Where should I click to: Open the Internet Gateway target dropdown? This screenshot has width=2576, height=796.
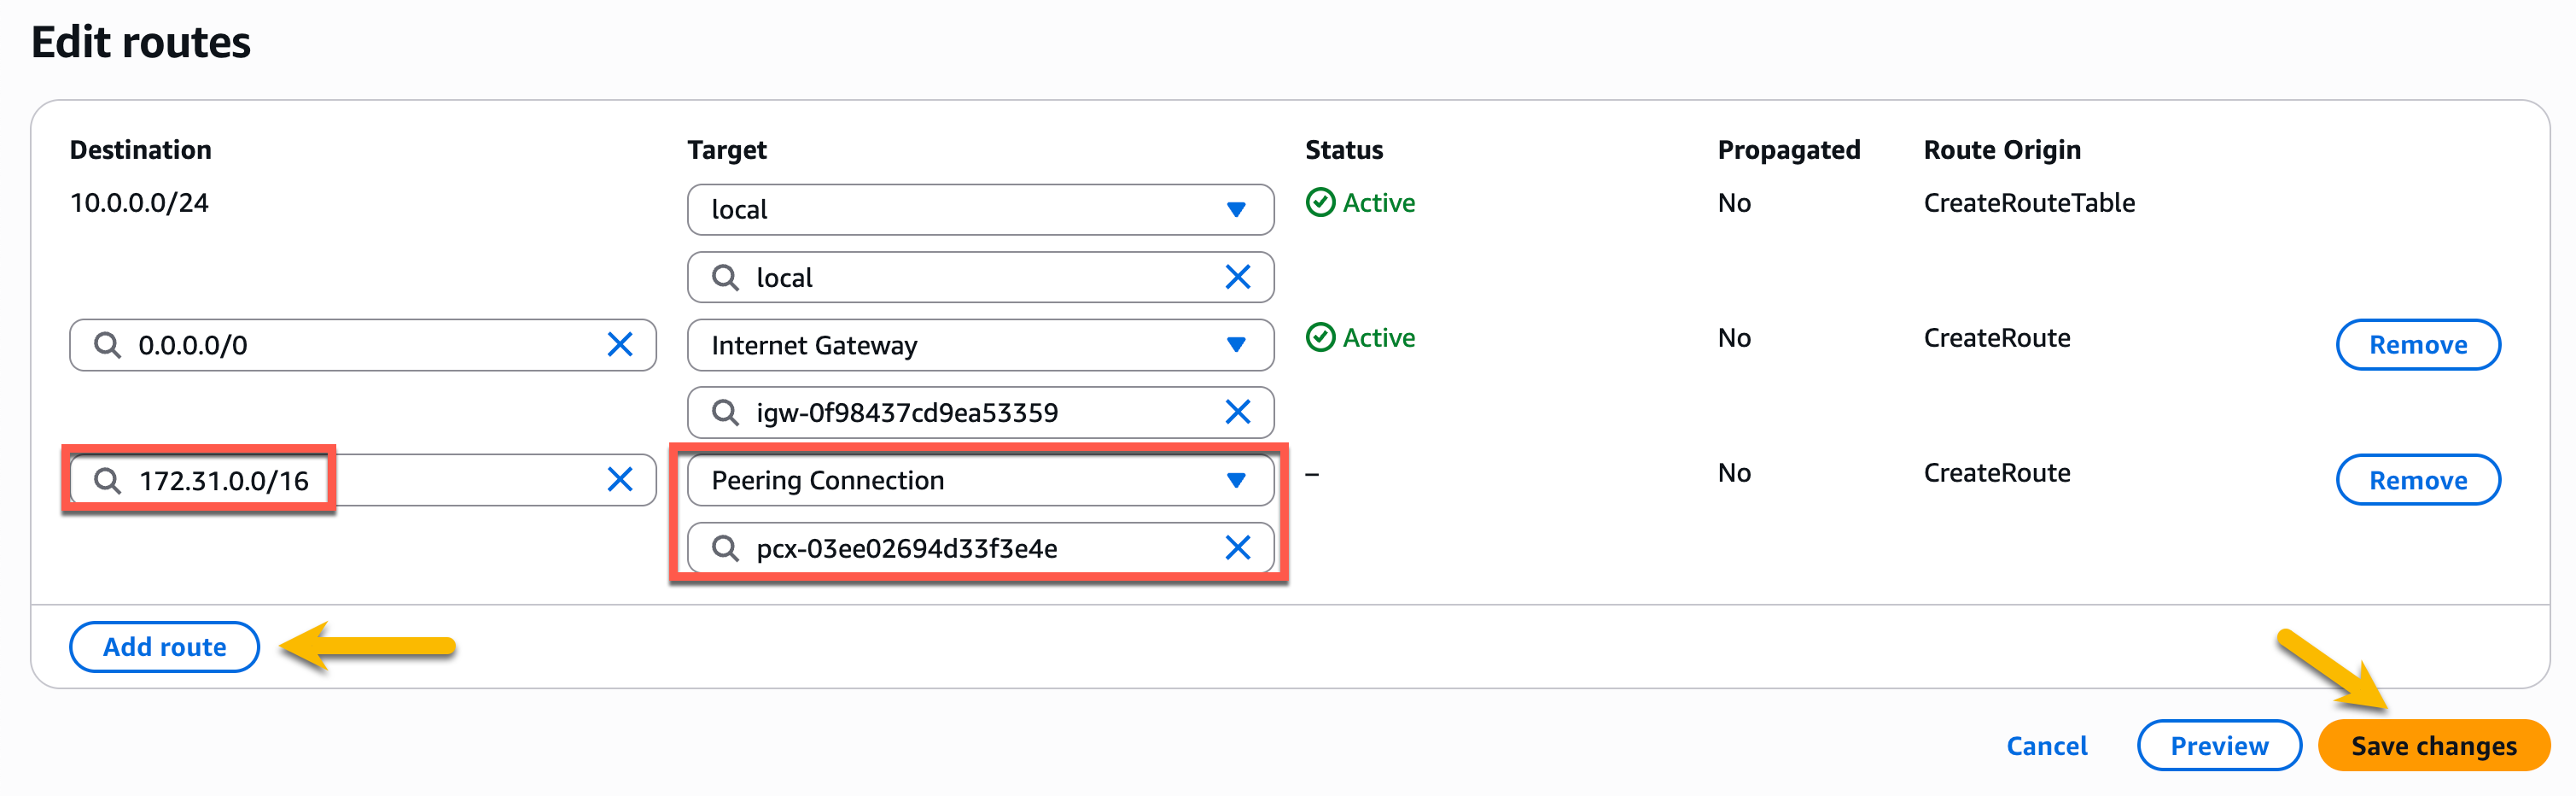(x=1237, y=345)
